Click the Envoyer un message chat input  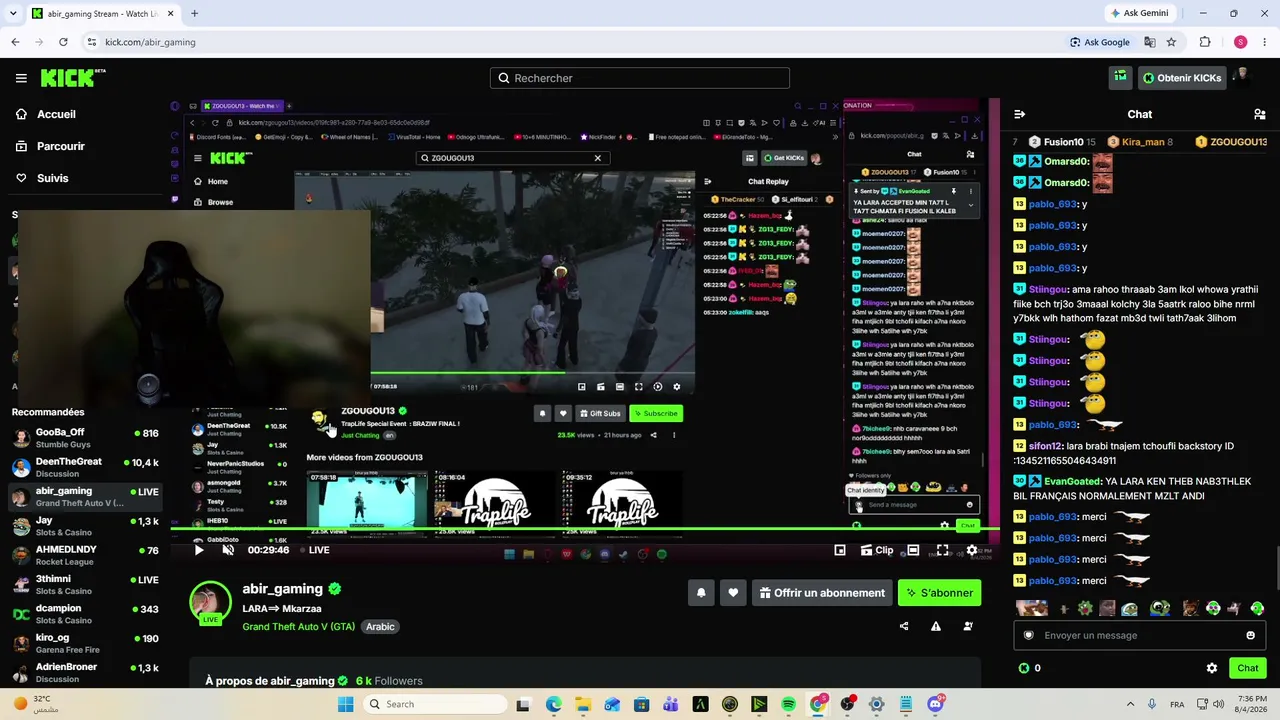[1140, 635]
